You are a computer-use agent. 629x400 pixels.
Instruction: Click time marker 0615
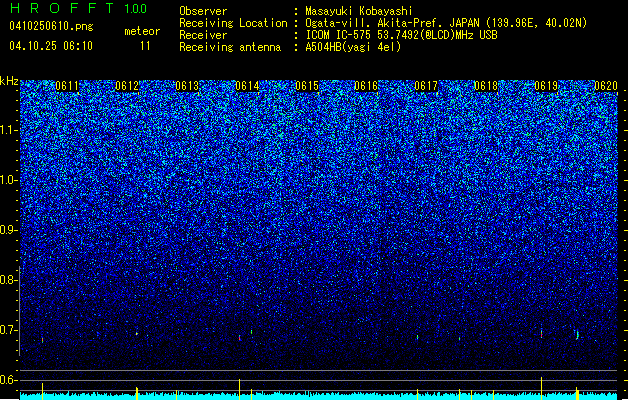click(x=307, y=86)
